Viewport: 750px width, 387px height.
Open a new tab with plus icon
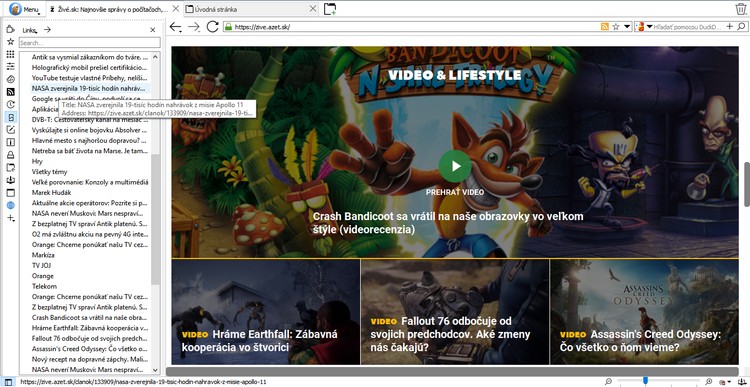coord(330,9)
